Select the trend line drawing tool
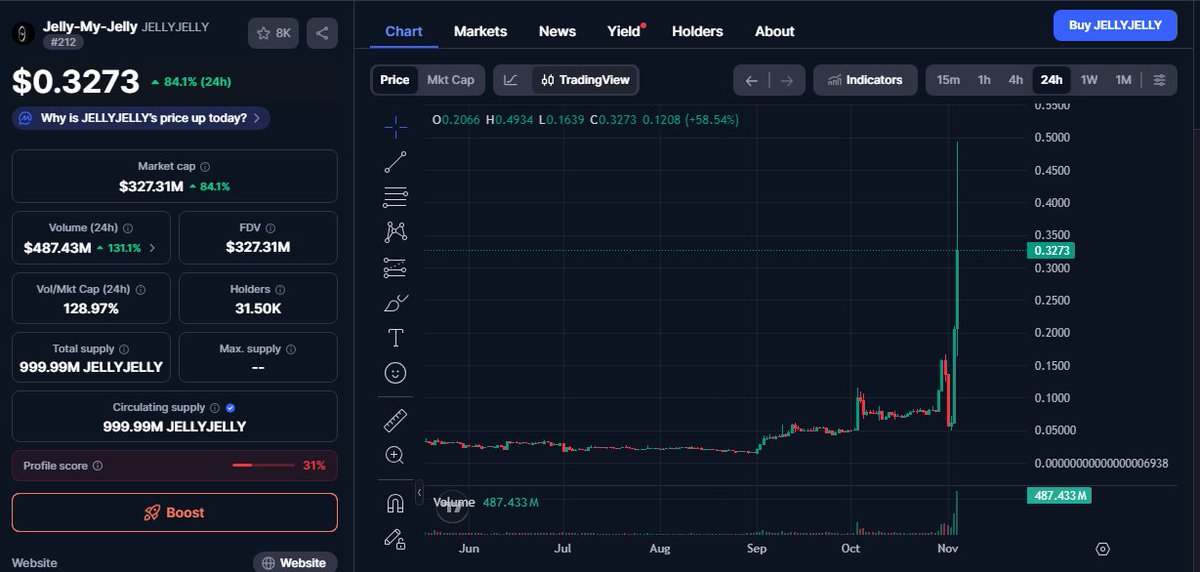 click(x=395, y=162)
